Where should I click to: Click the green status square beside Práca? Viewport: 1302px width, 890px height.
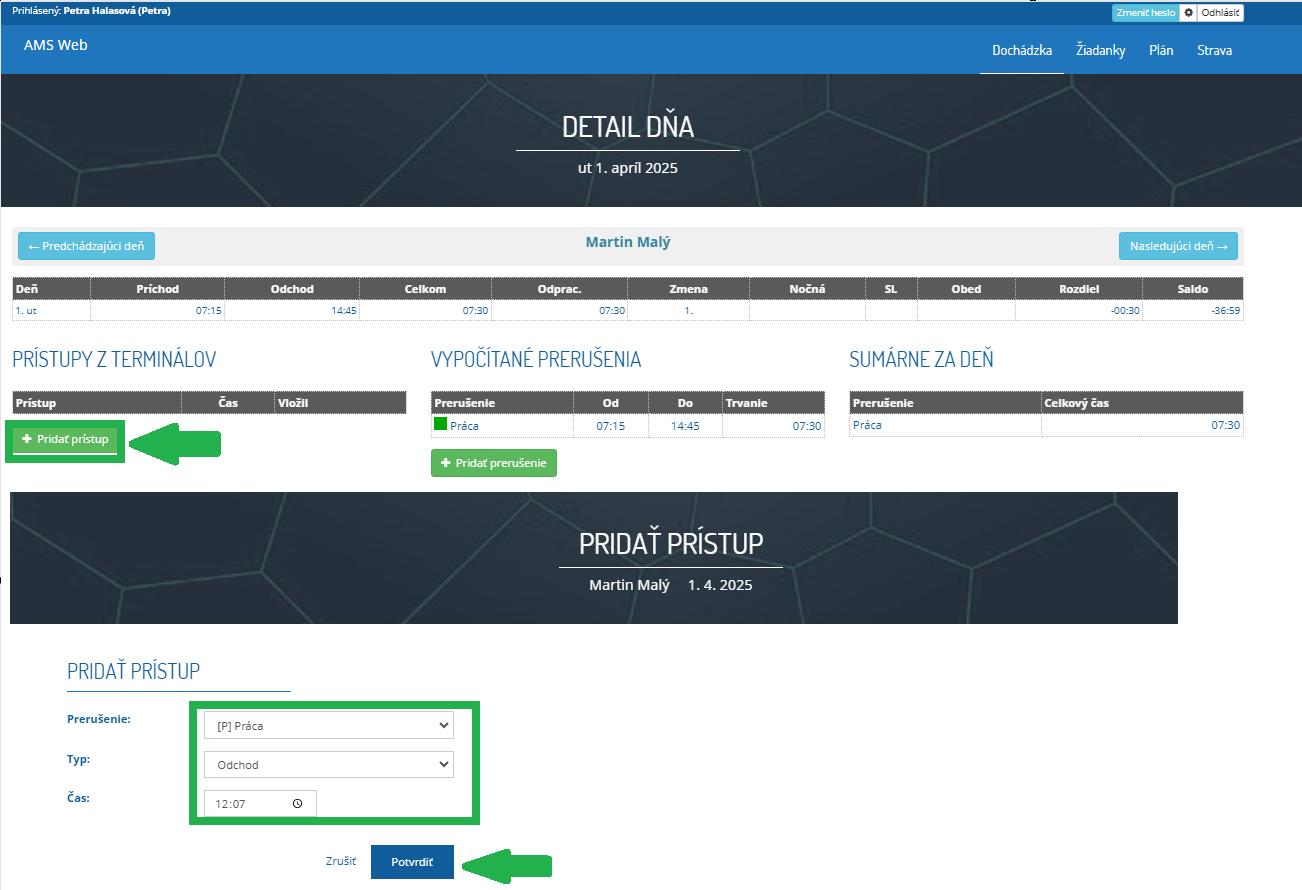tap(441, 425)
